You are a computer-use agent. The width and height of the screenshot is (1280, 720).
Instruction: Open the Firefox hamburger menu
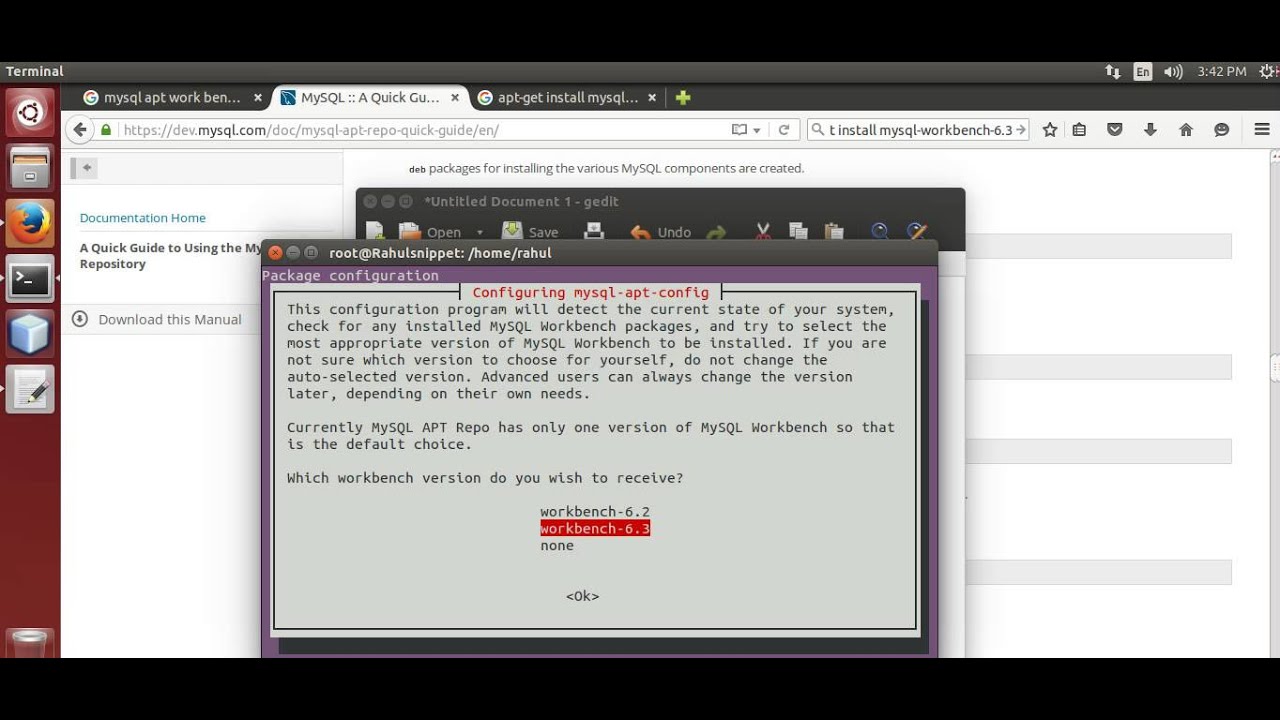click(1262, 130)
